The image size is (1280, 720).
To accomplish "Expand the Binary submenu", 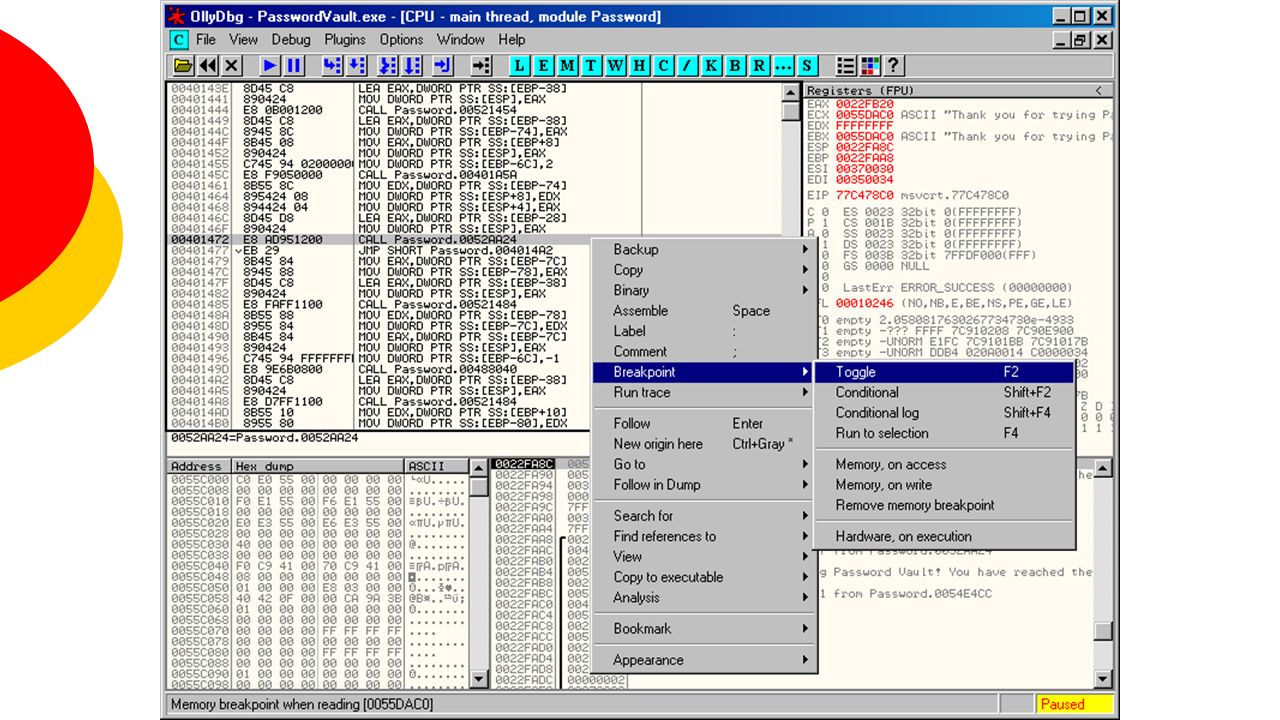I will 705,291.
